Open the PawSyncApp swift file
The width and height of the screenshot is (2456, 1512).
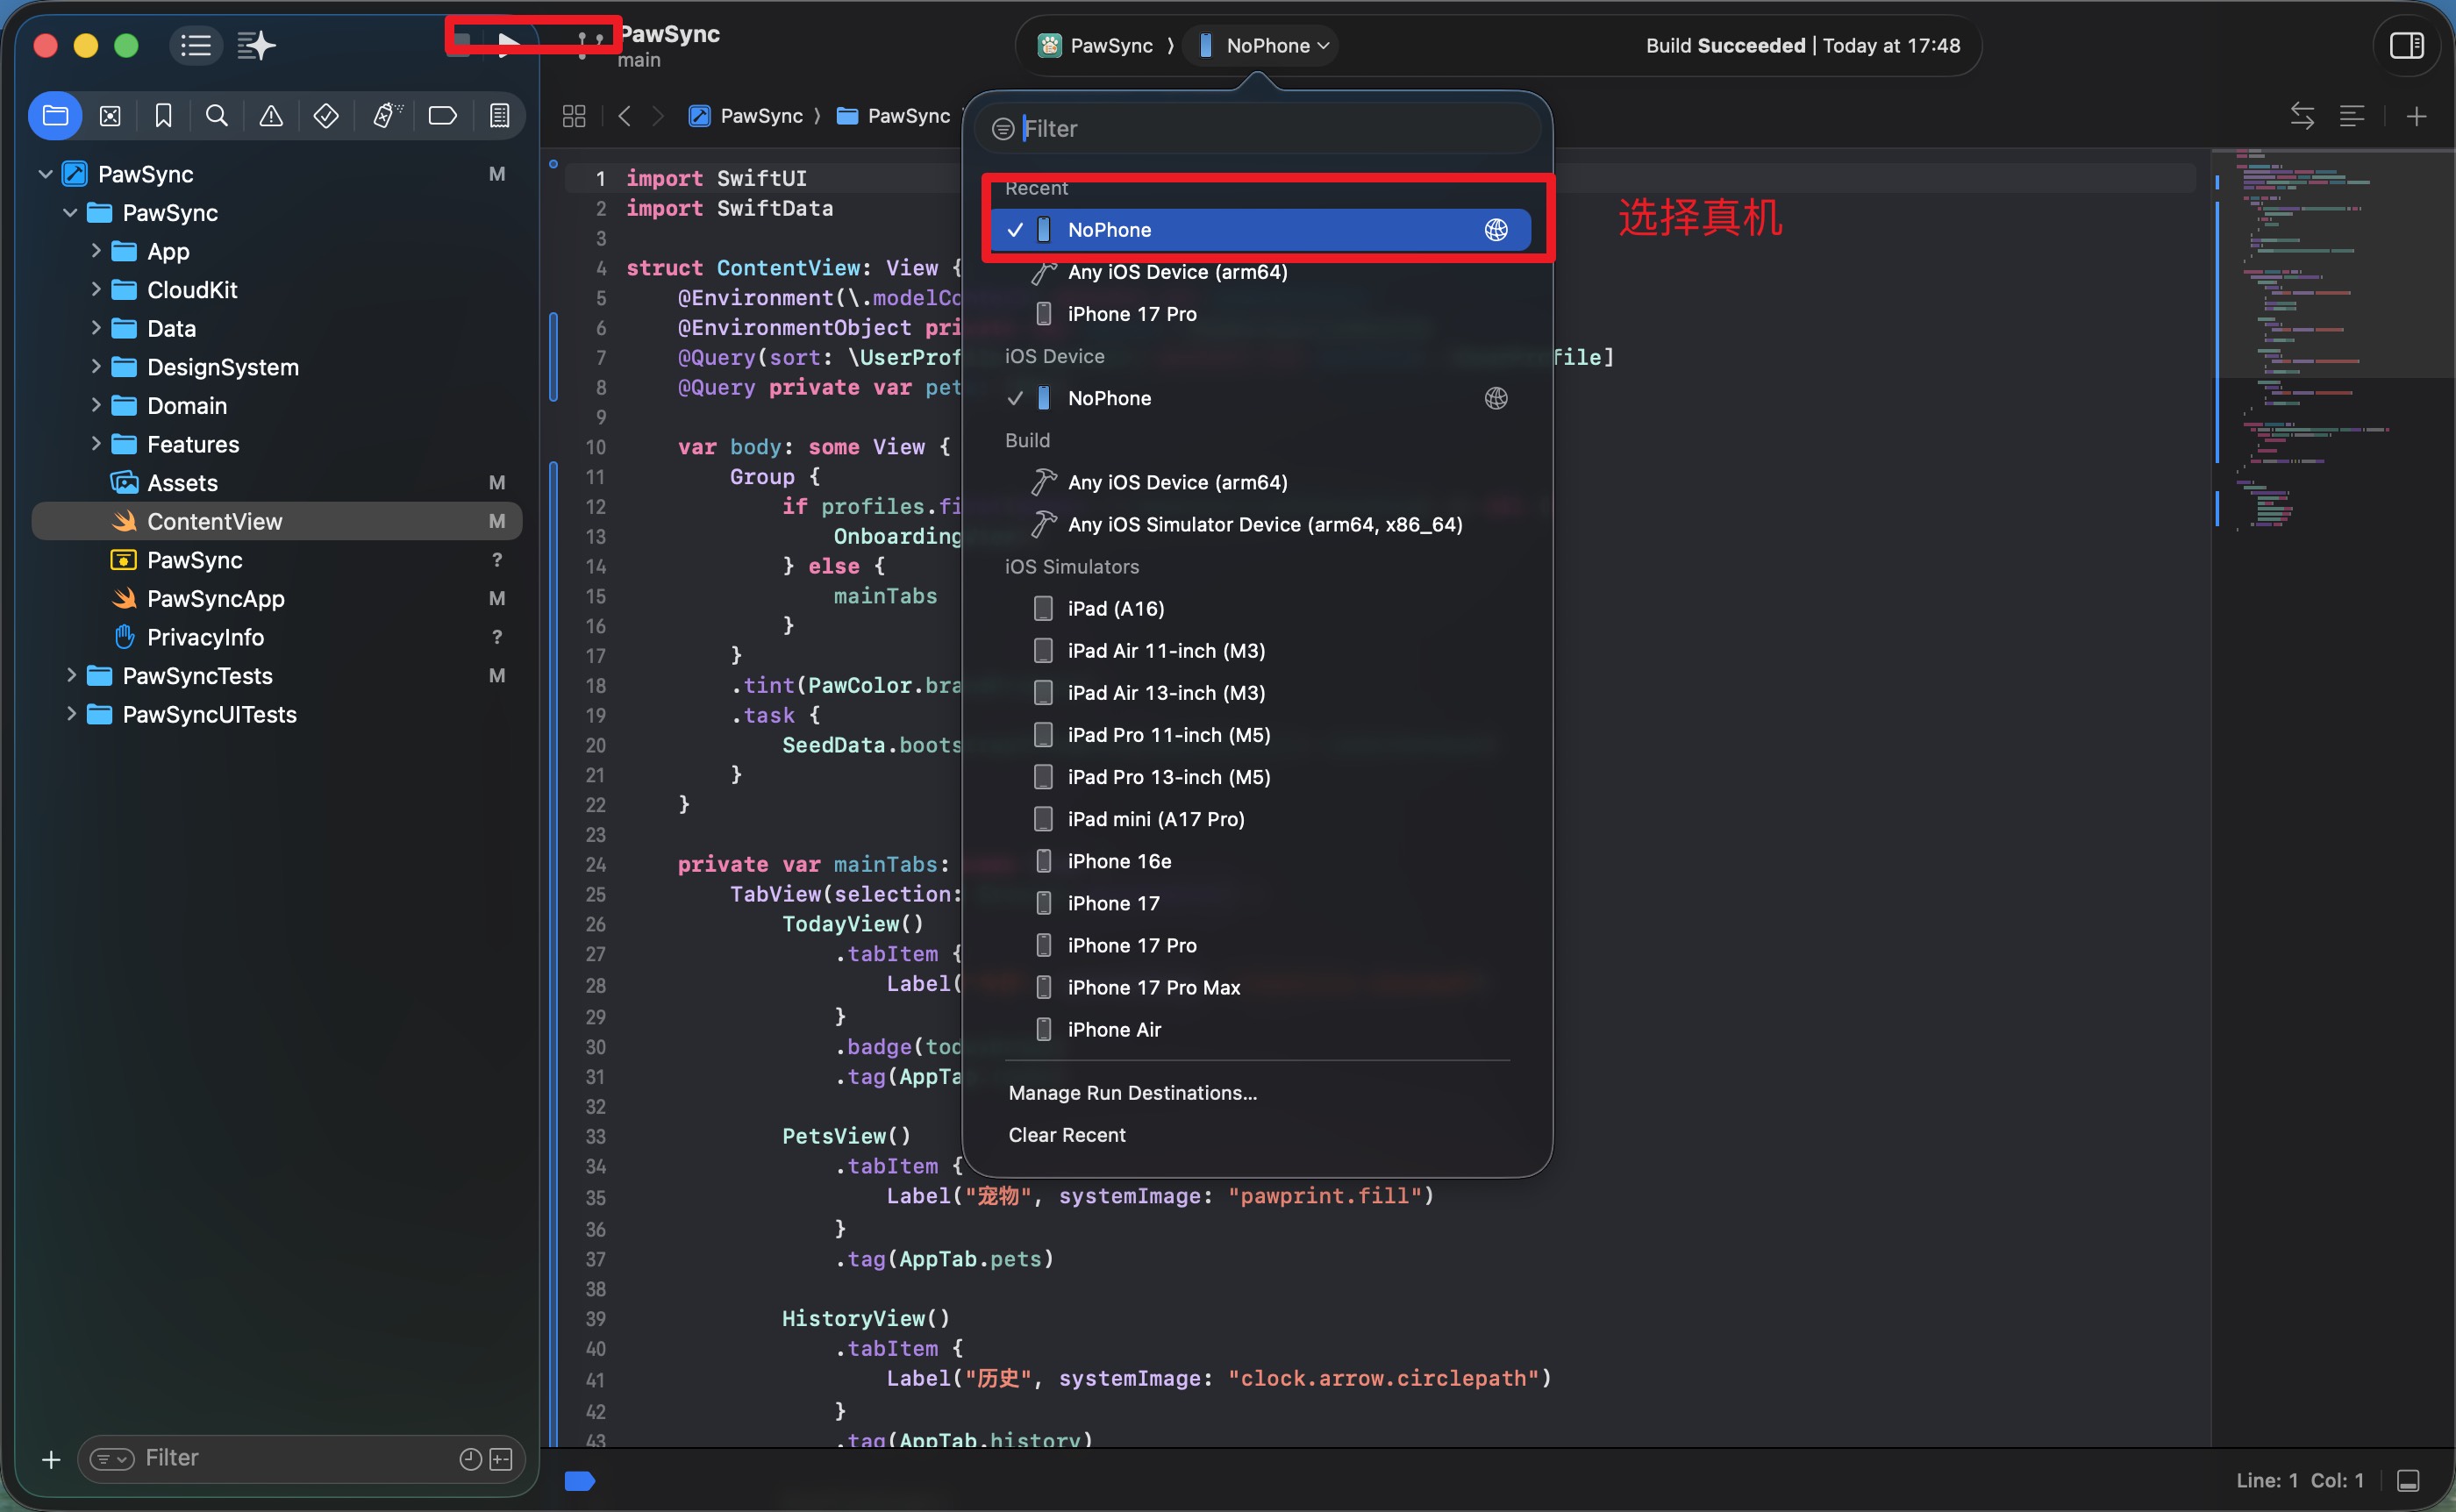click(x=277, y=598)
